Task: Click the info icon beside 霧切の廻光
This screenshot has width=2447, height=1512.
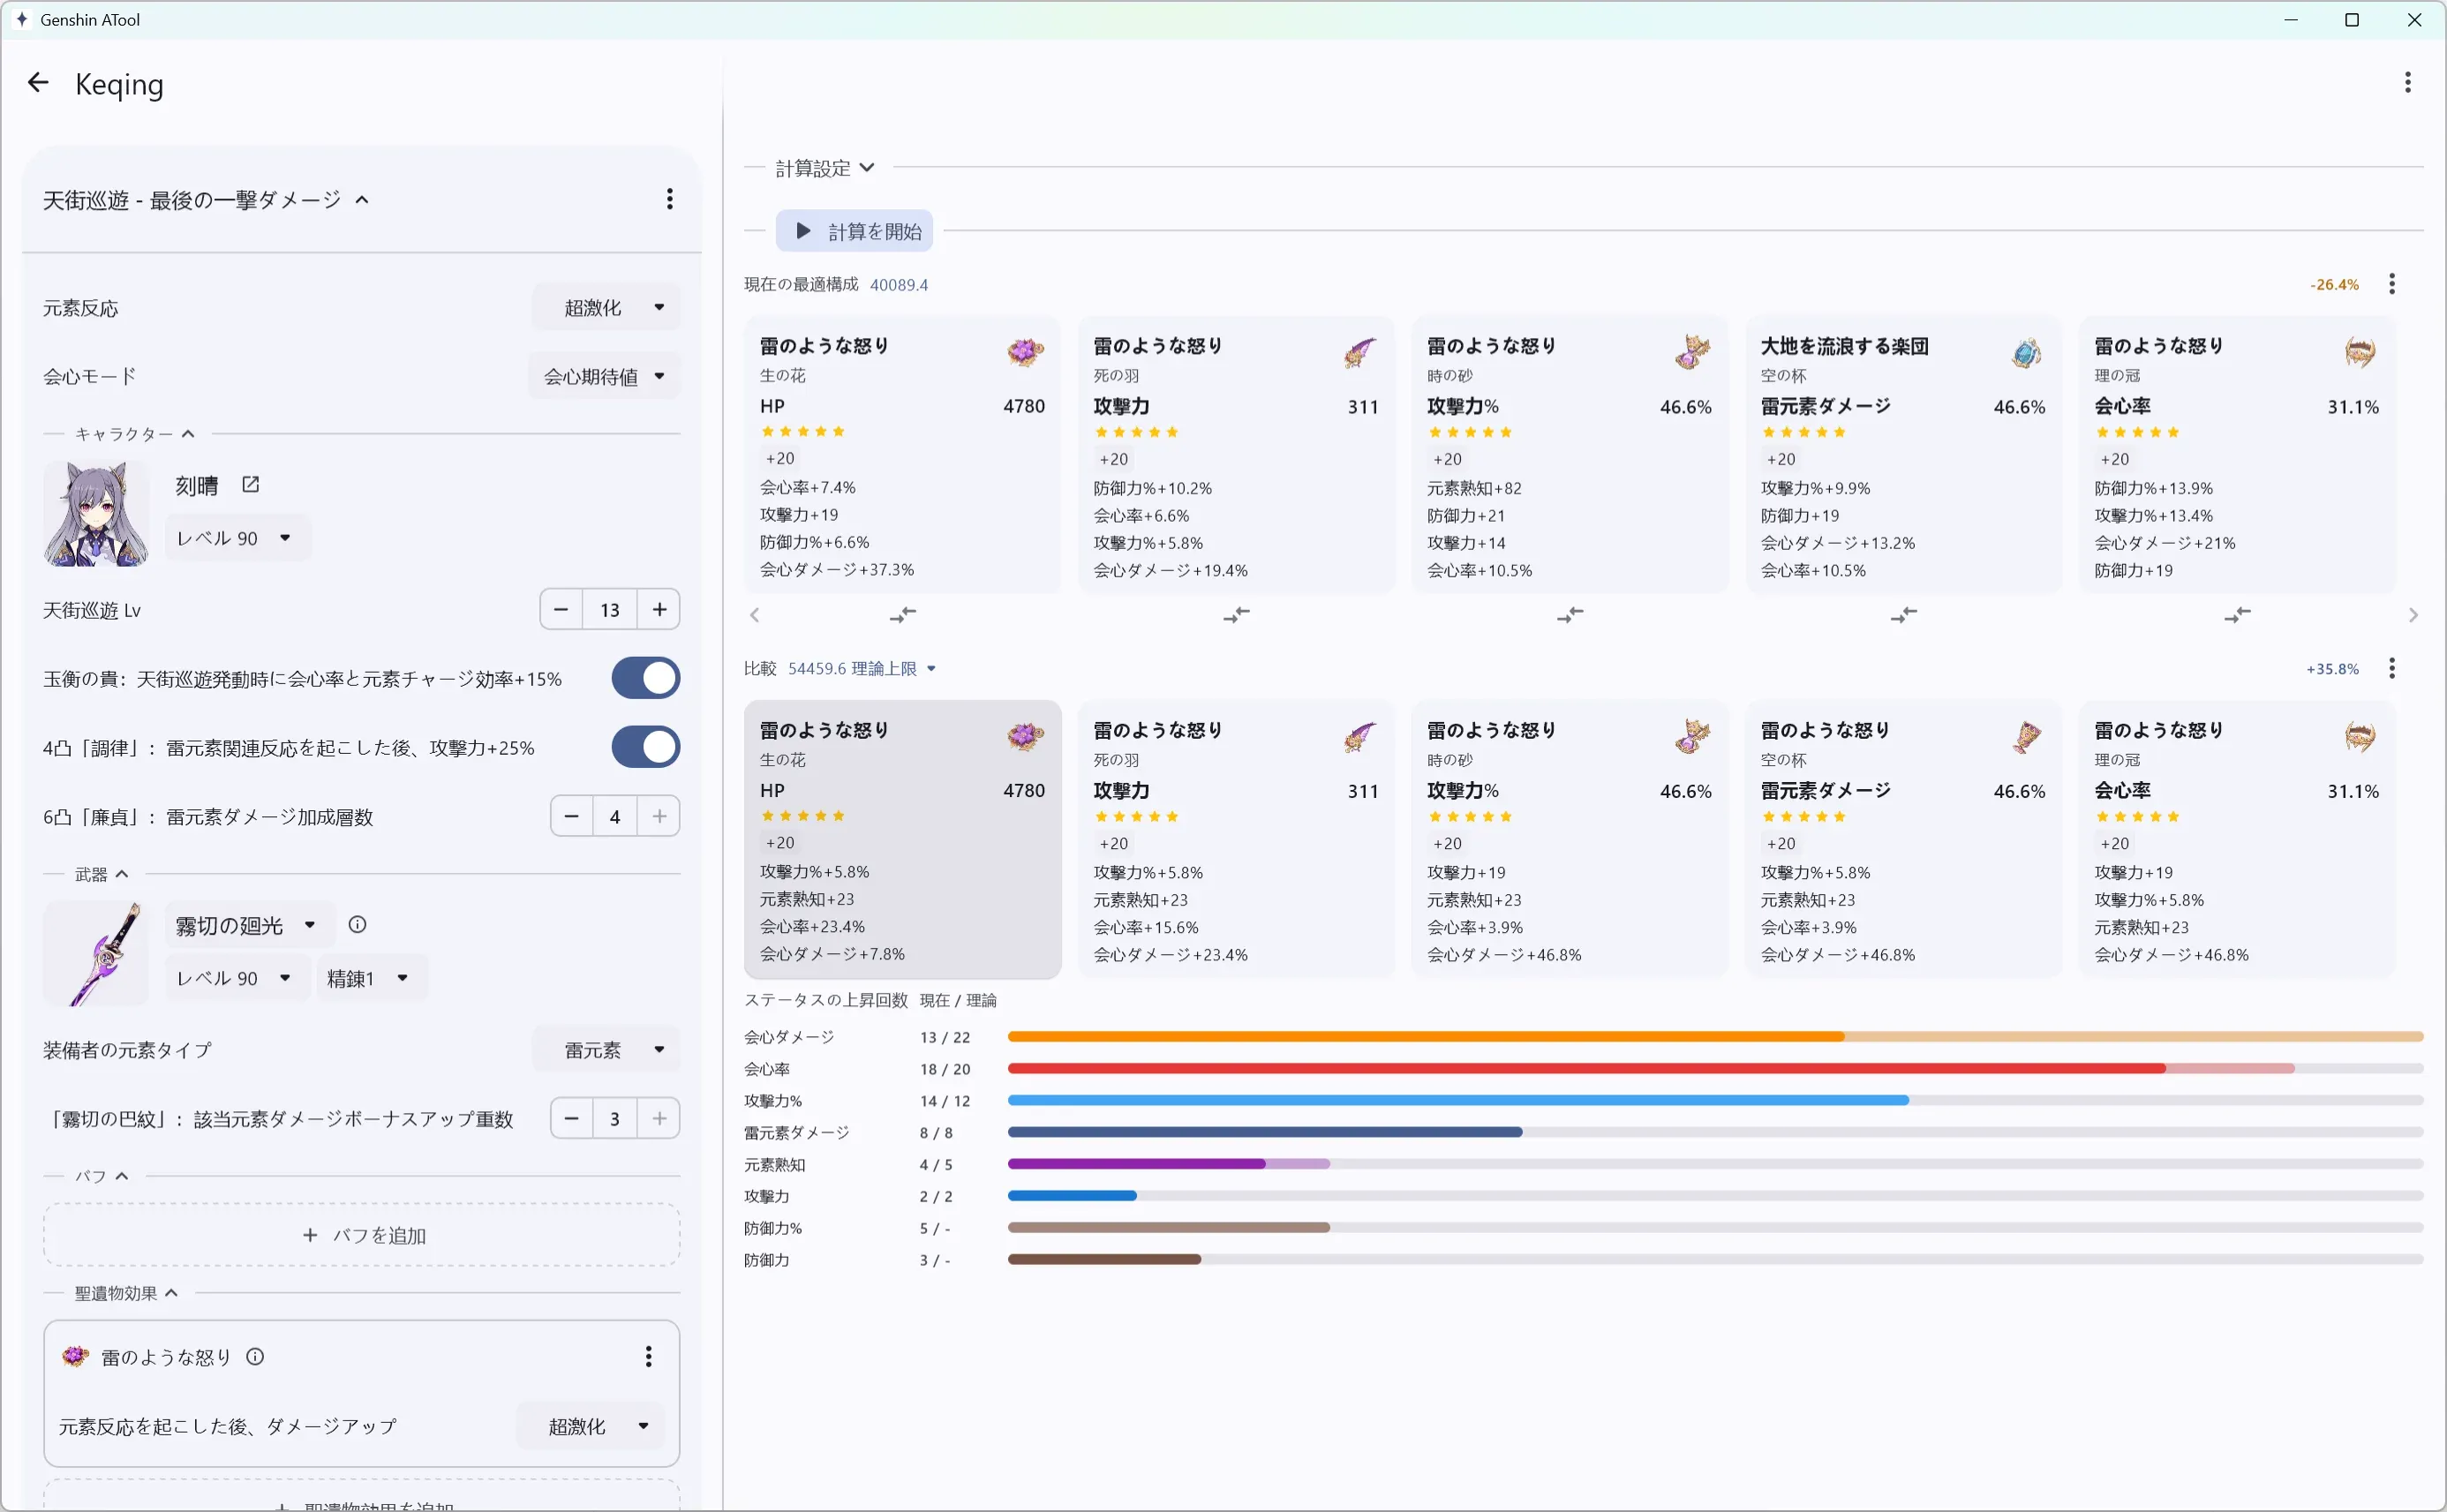Action: click(357, 924)
